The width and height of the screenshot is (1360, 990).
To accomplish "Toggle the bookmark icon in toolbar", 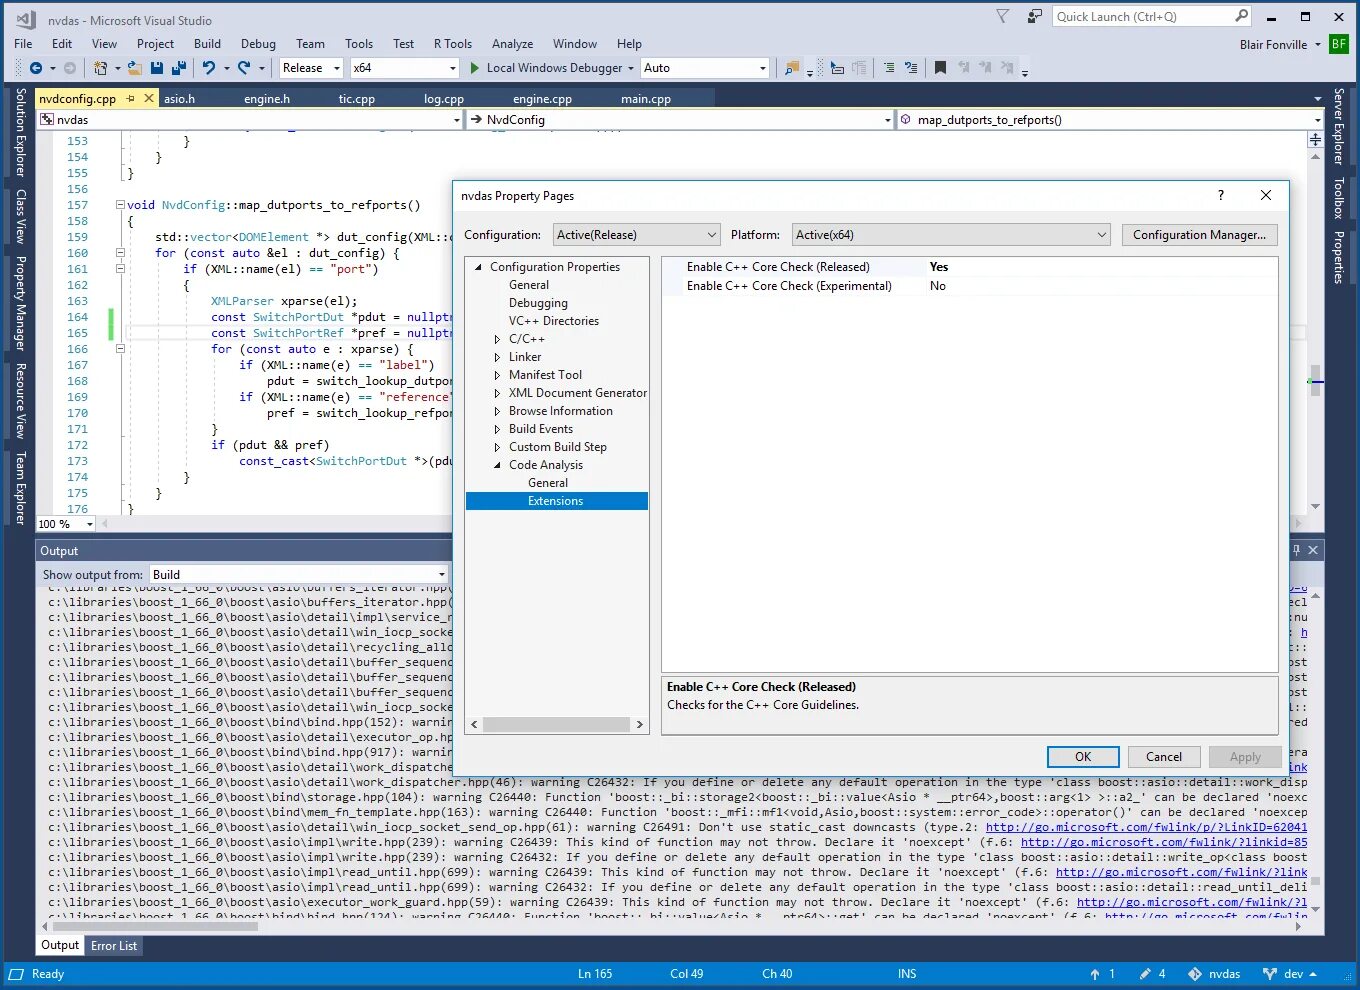I will tap(940, 68).
